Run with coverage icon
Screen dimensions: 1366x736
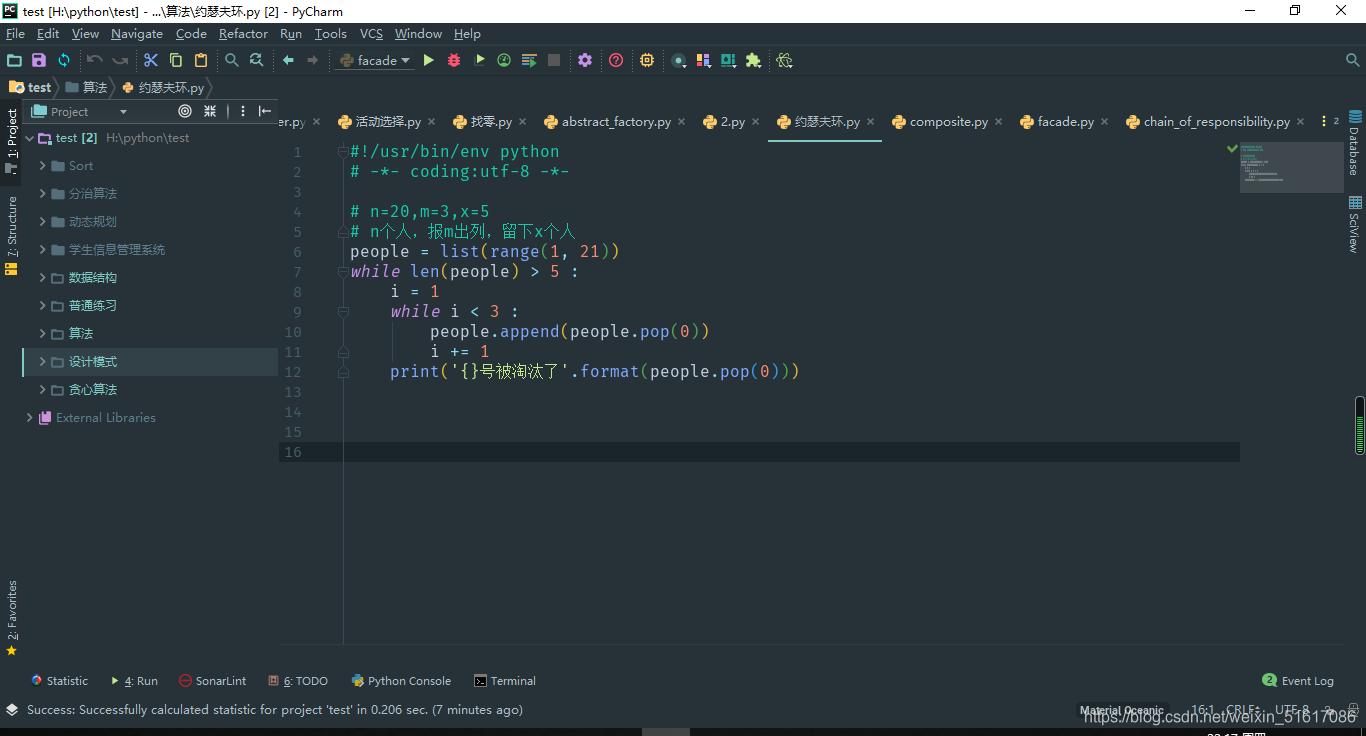(x=479, y=60)
